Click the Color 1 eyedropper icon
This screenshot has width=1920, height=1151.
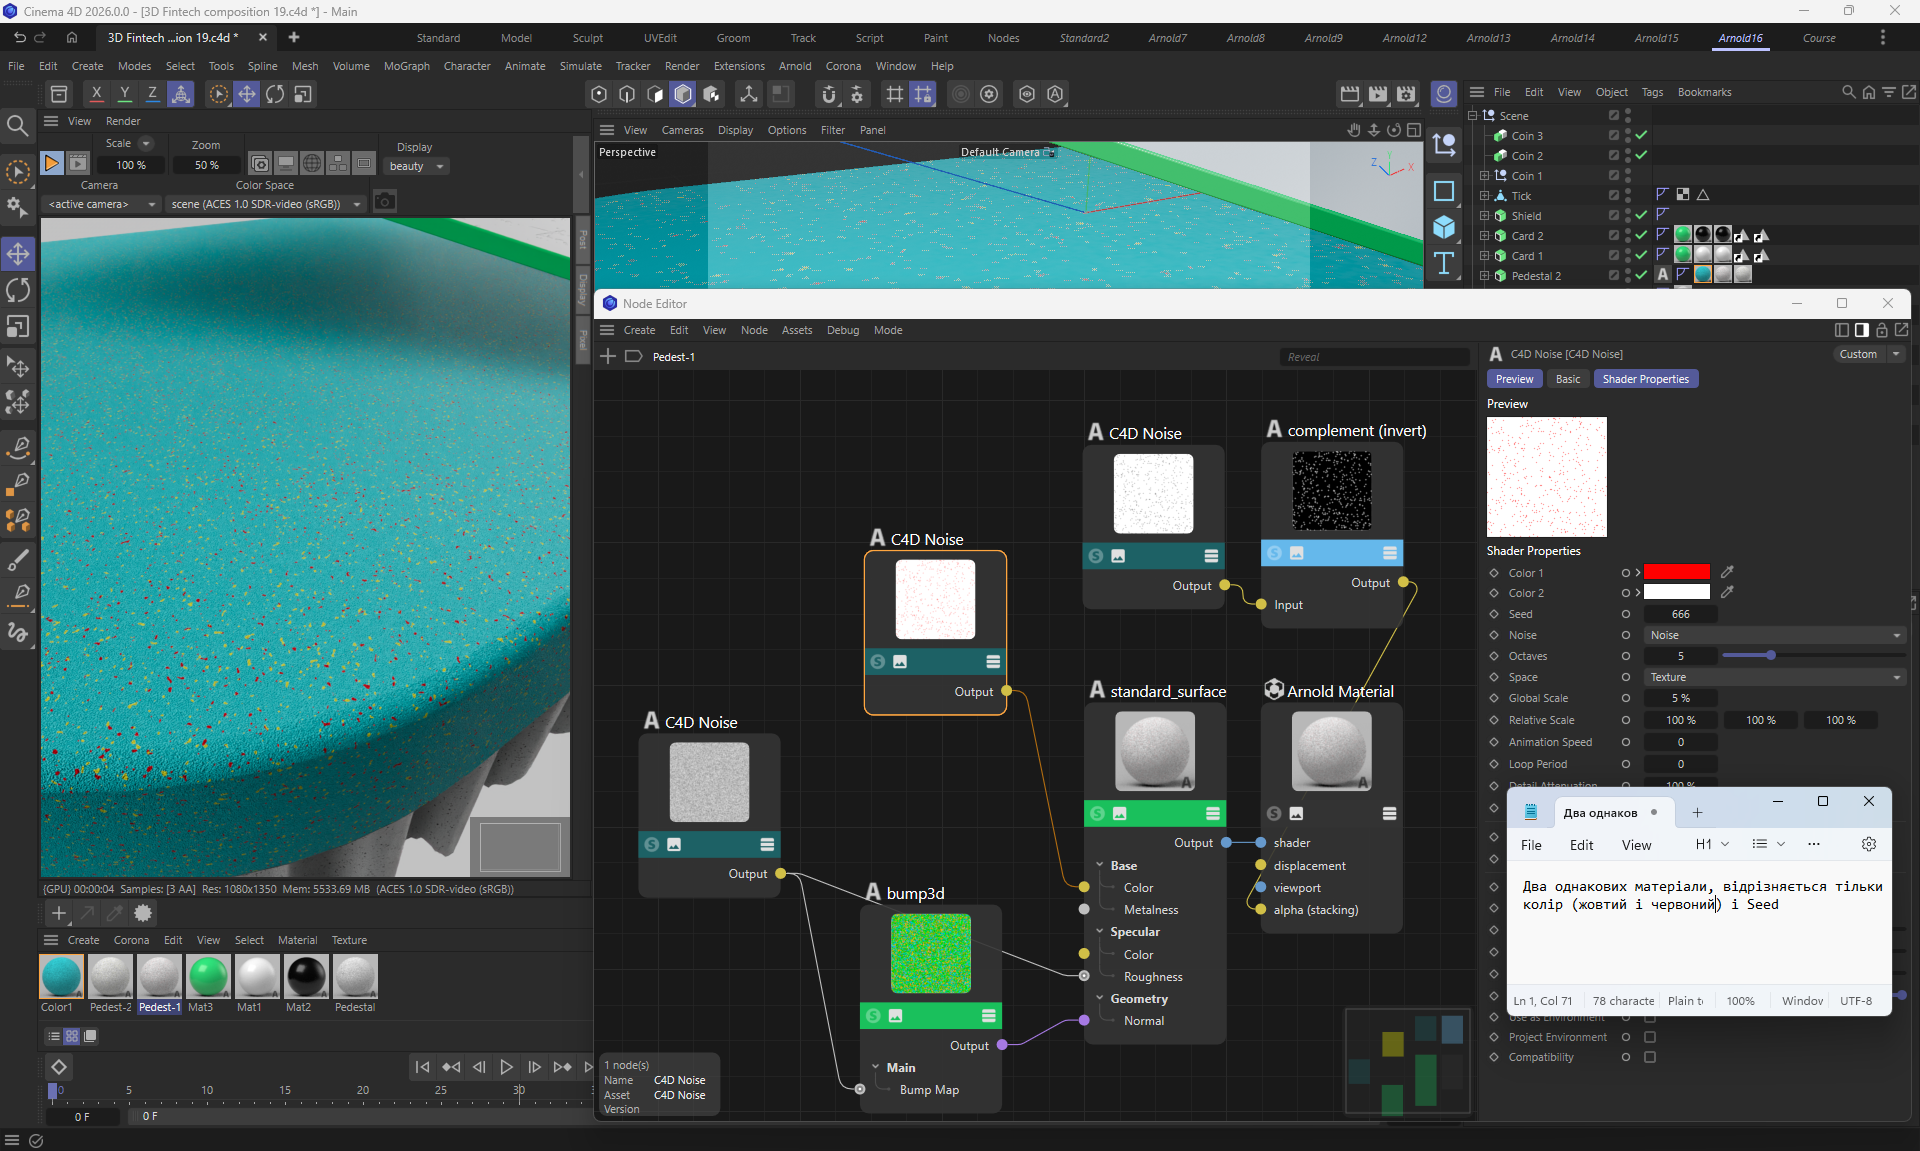coord(1727,572)
